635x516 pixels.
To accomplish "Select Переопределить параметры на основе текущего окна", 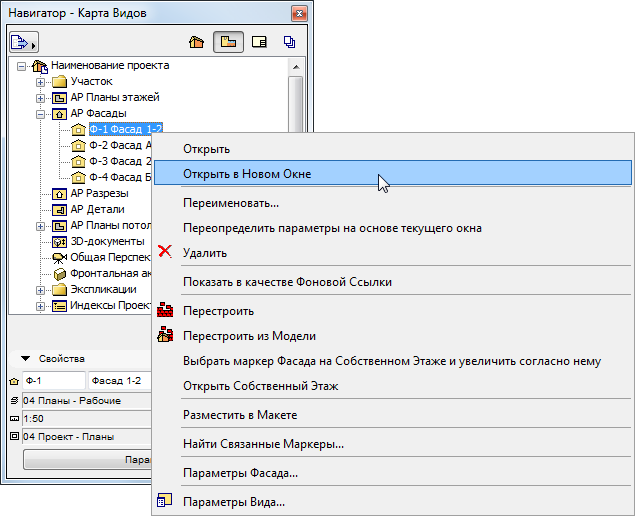I will 393,228.
